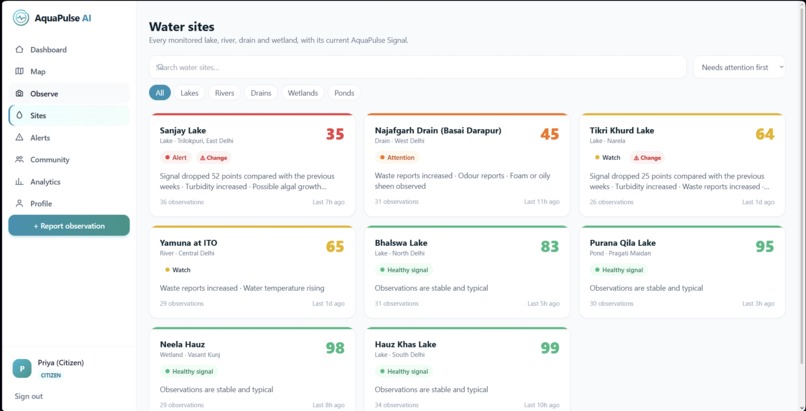Filter by Wetlands
This screenshot has height=411, width=806.
point(303,93)
